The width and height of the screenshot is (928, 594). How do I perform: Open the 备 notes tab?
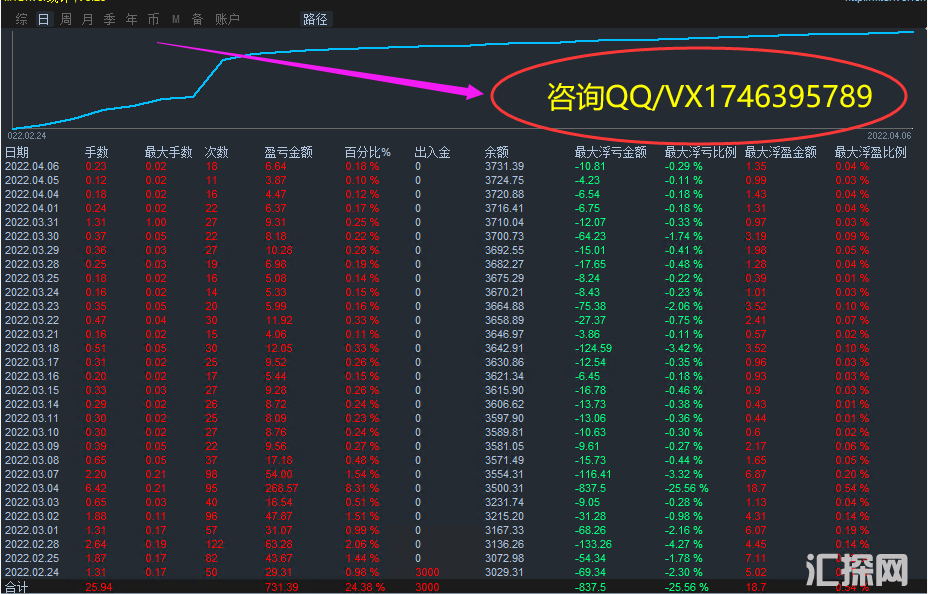click(198, 20)
